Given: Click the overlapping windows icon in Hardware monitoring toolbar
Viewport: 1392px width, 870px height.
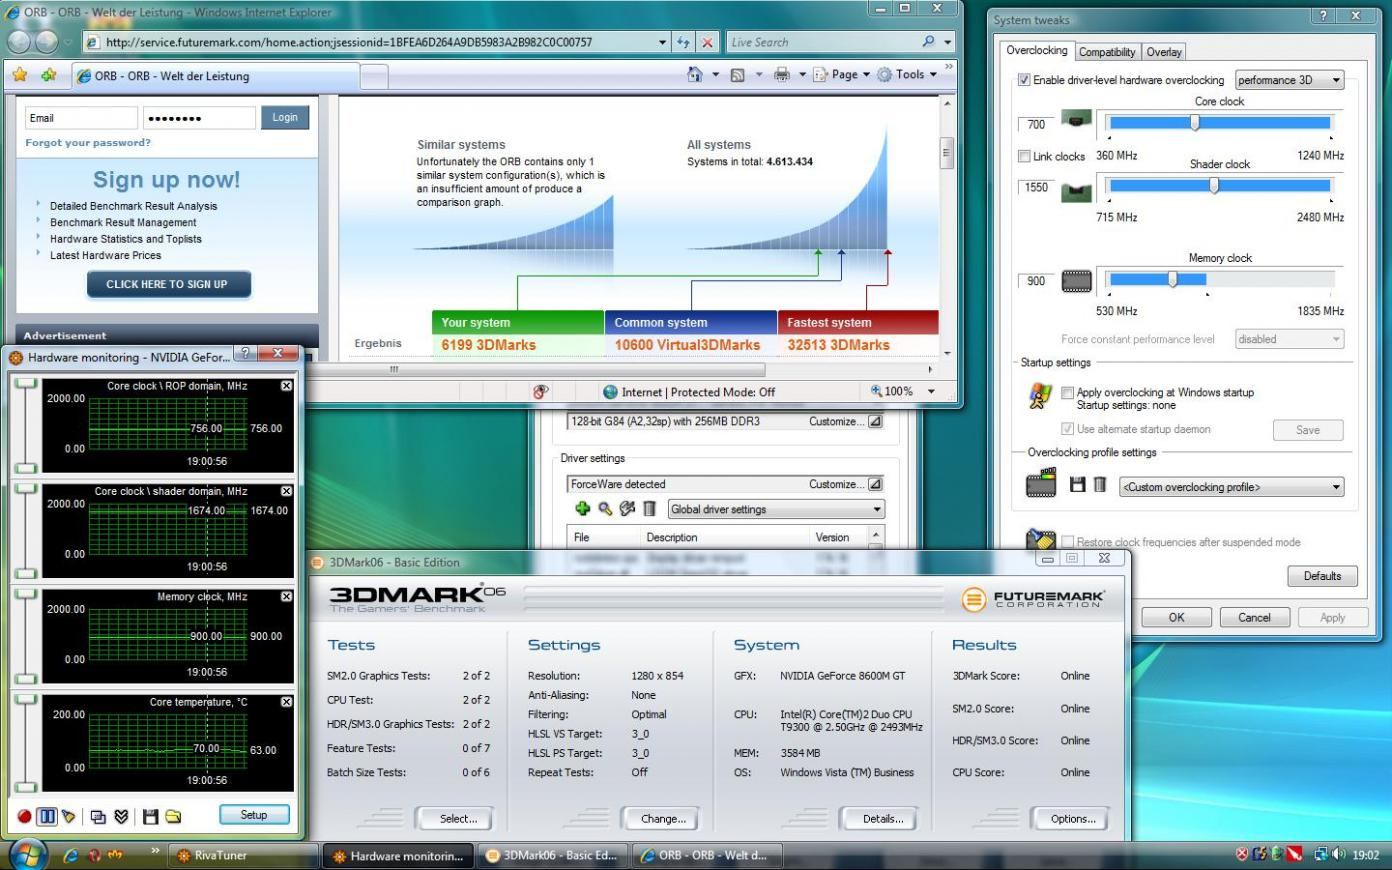Looking at the screenshot, I should click(x=98, y=816).
